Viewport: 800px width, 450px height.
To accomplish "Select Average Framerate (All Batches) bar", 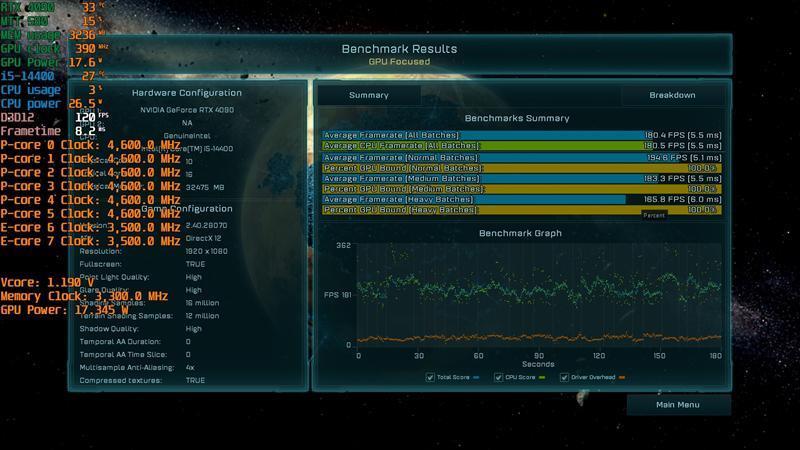I will [x=520, y=134].
